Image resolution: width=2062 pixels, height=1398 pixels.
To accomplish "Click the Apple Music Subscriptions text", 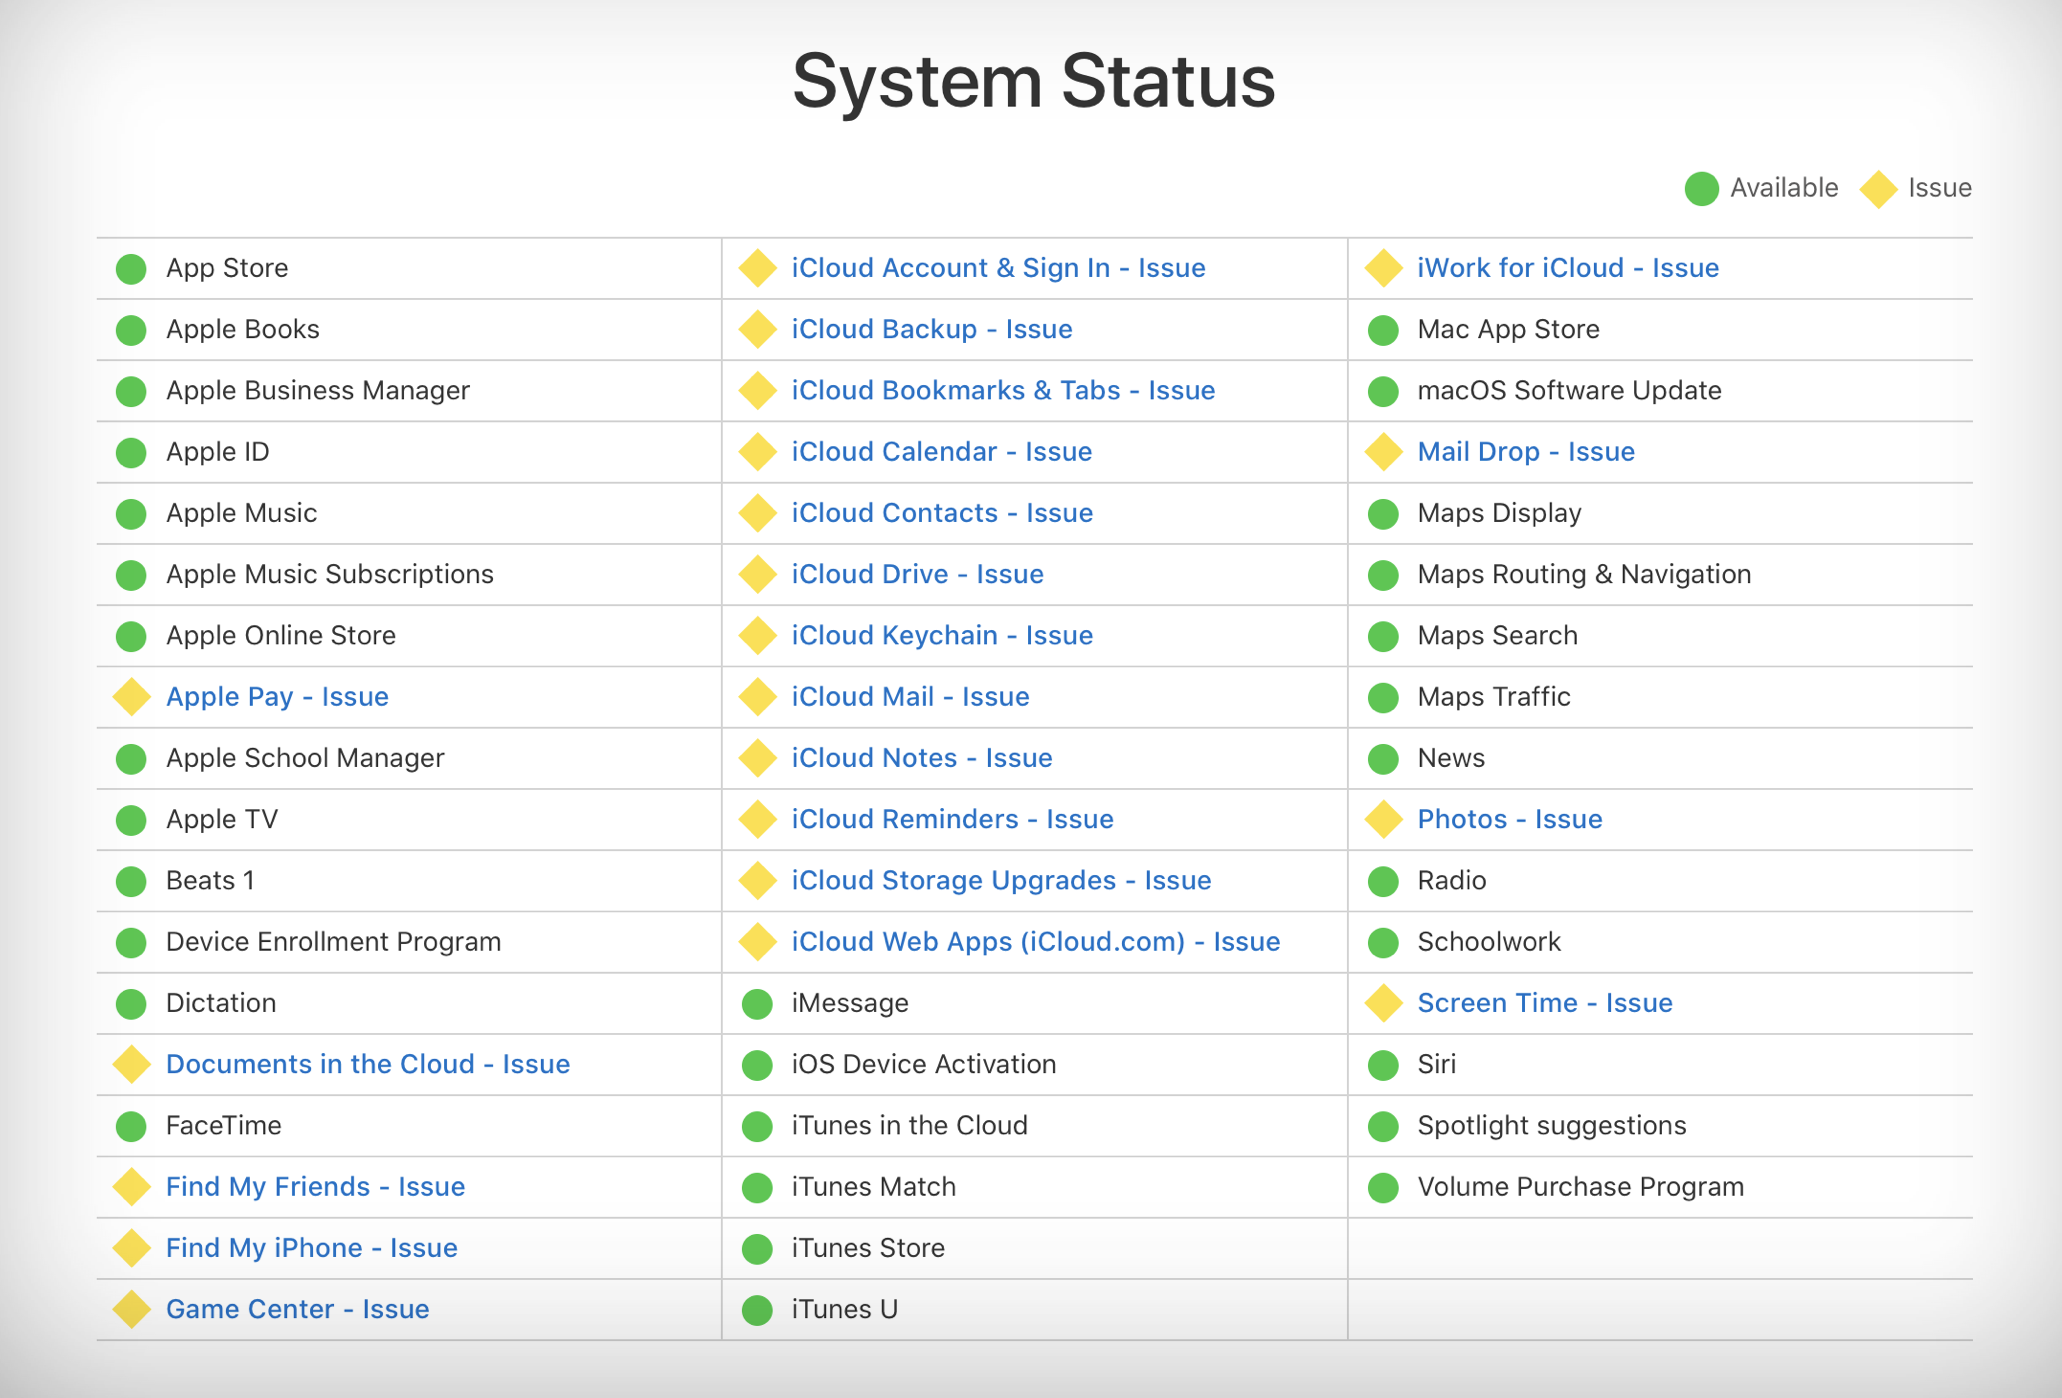I will point(329,574).
